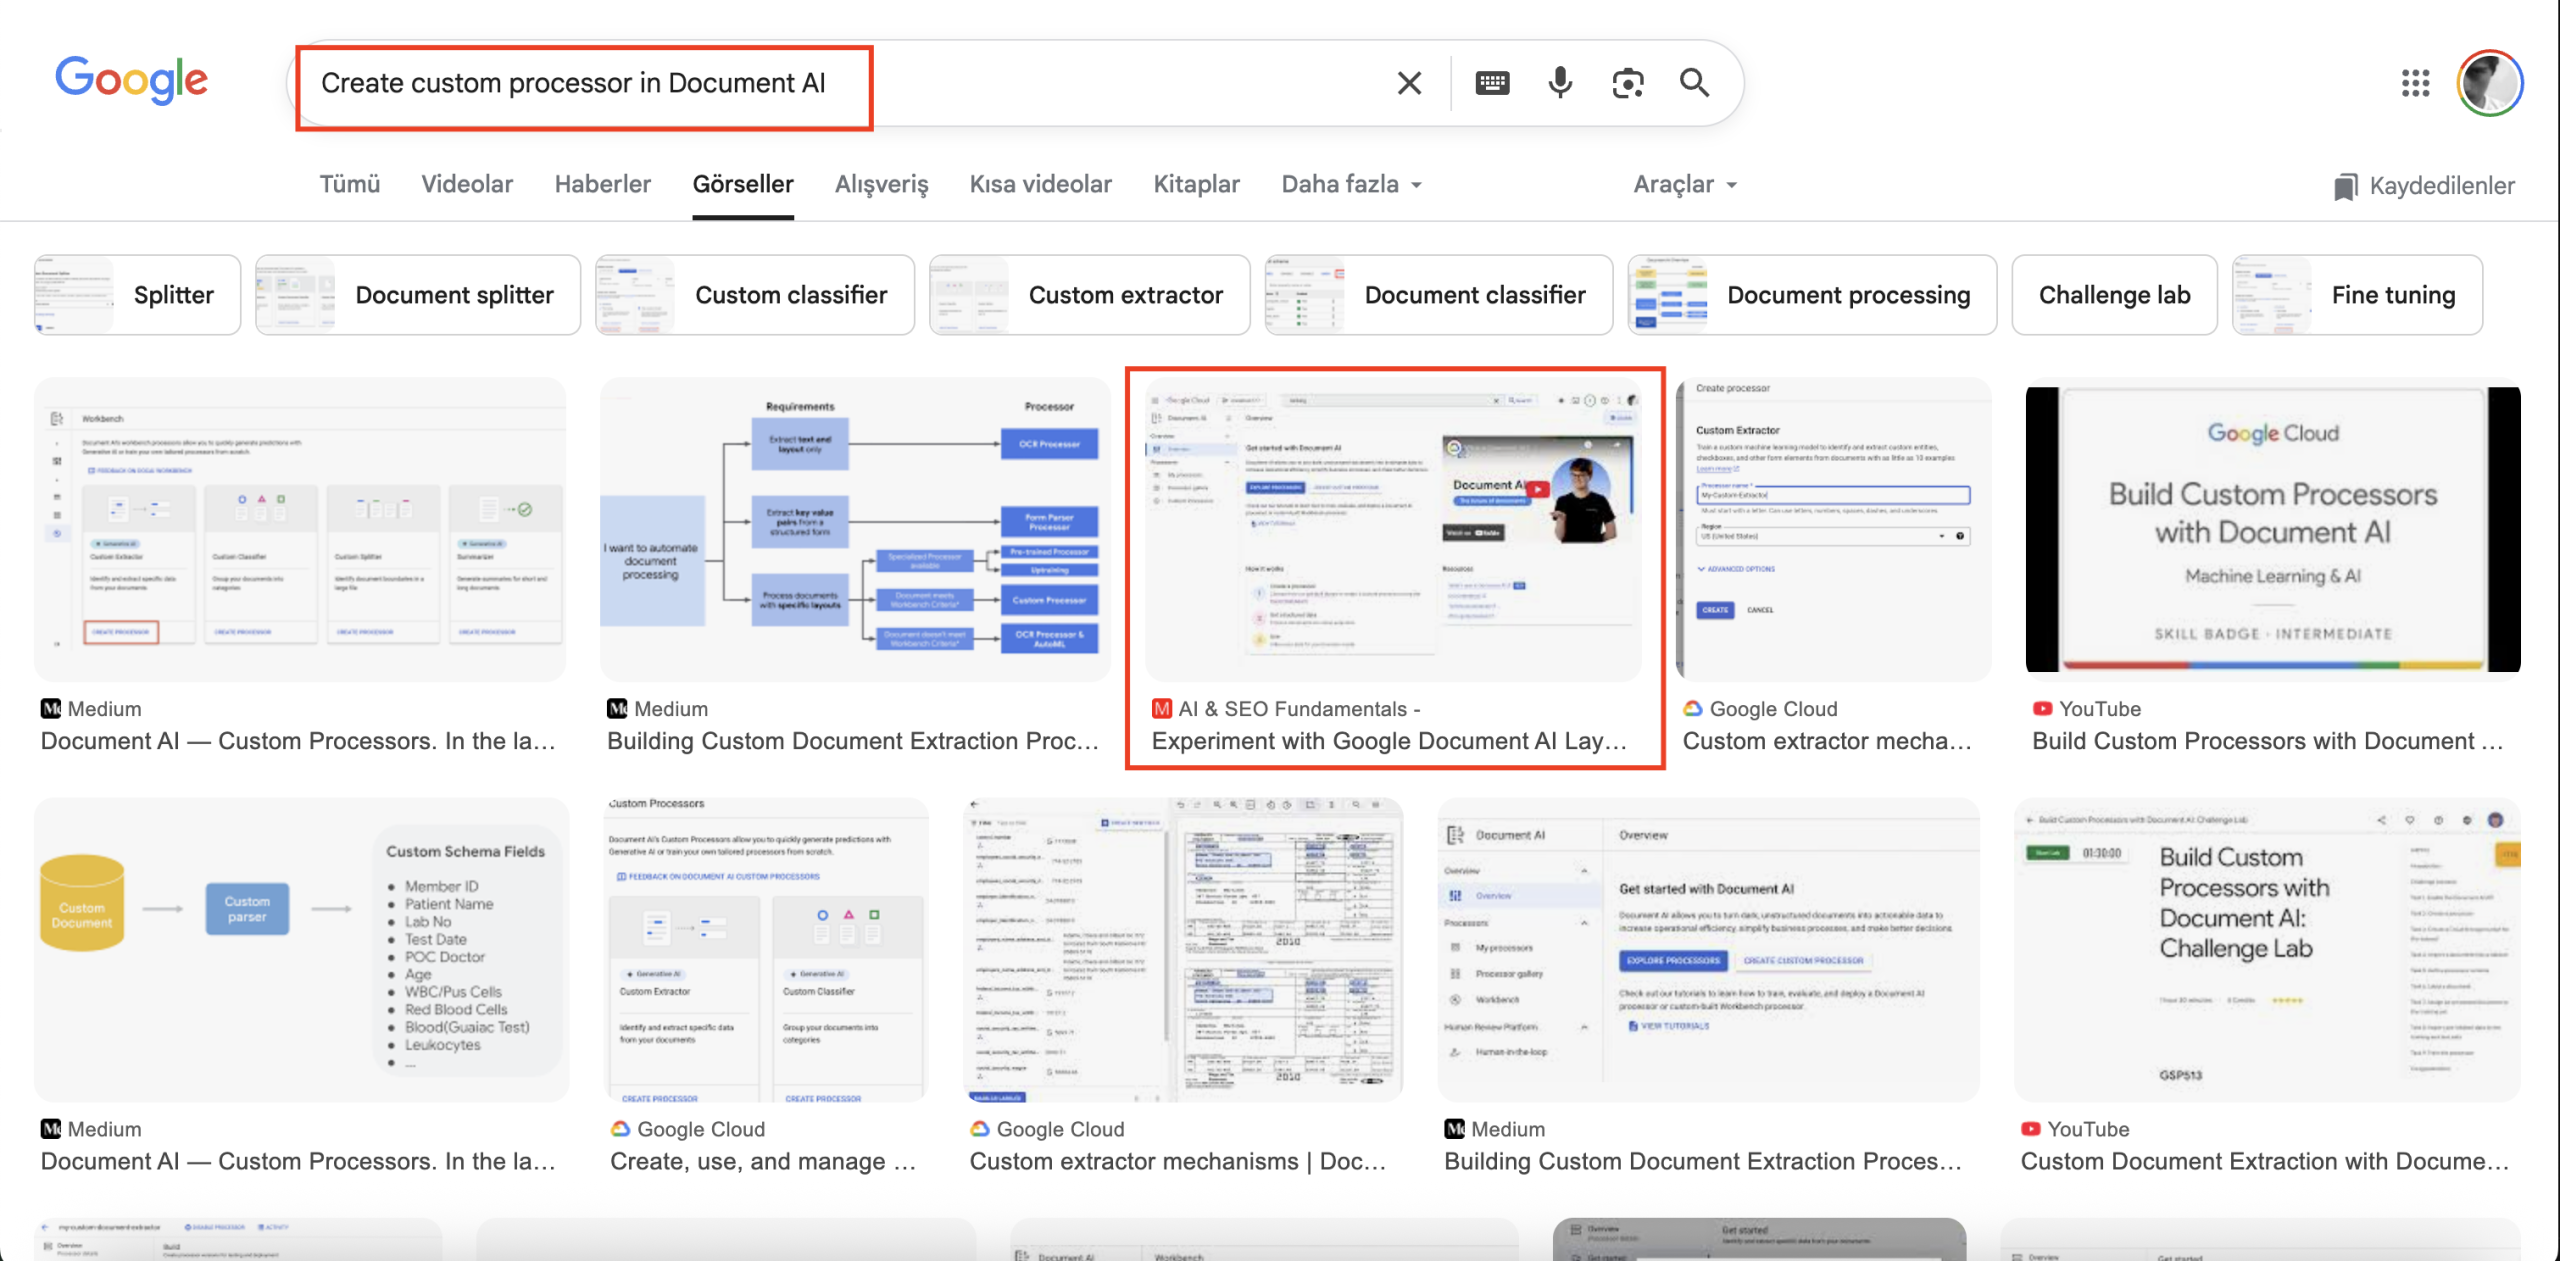The width and height of the screenshot is (2560, 1261).
Task: Switch to the Tümü tab
Action: pos(349,185)
